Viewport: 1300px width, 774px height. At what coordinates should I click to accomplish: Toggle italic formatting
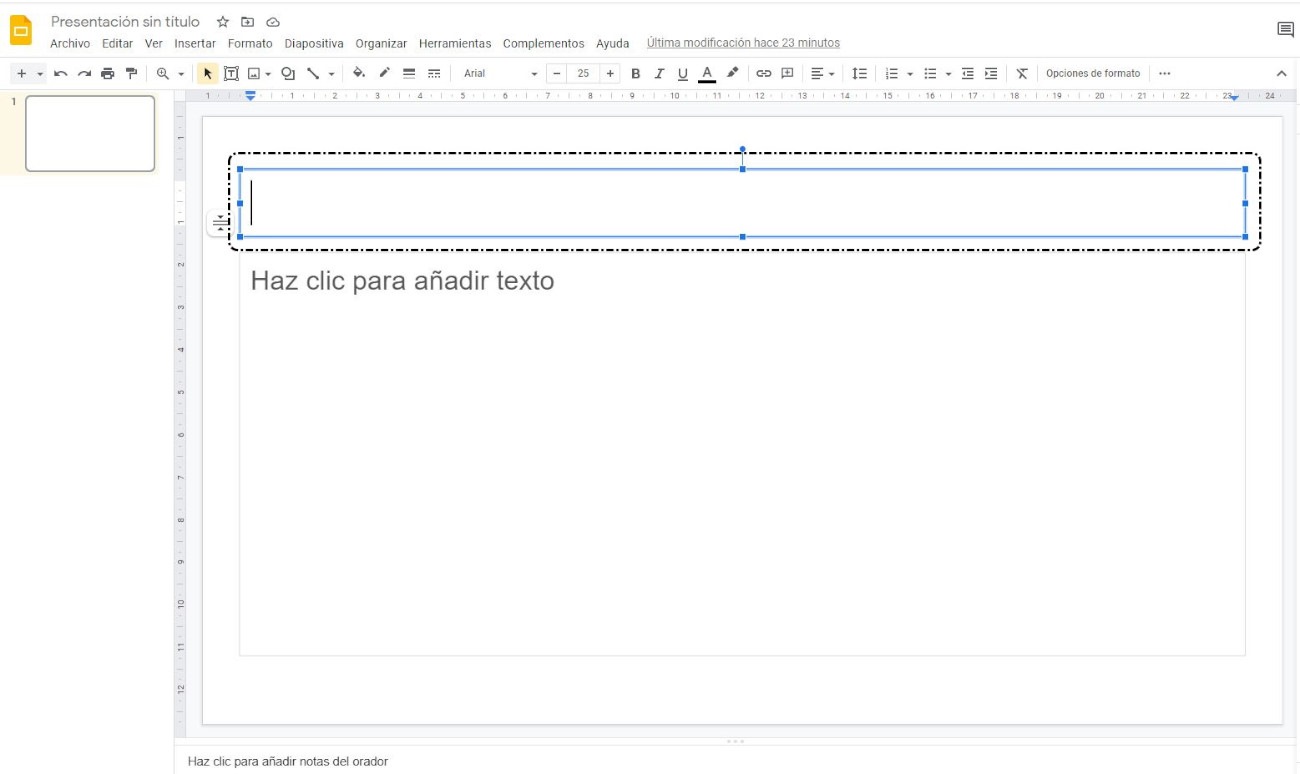(659, 74)
